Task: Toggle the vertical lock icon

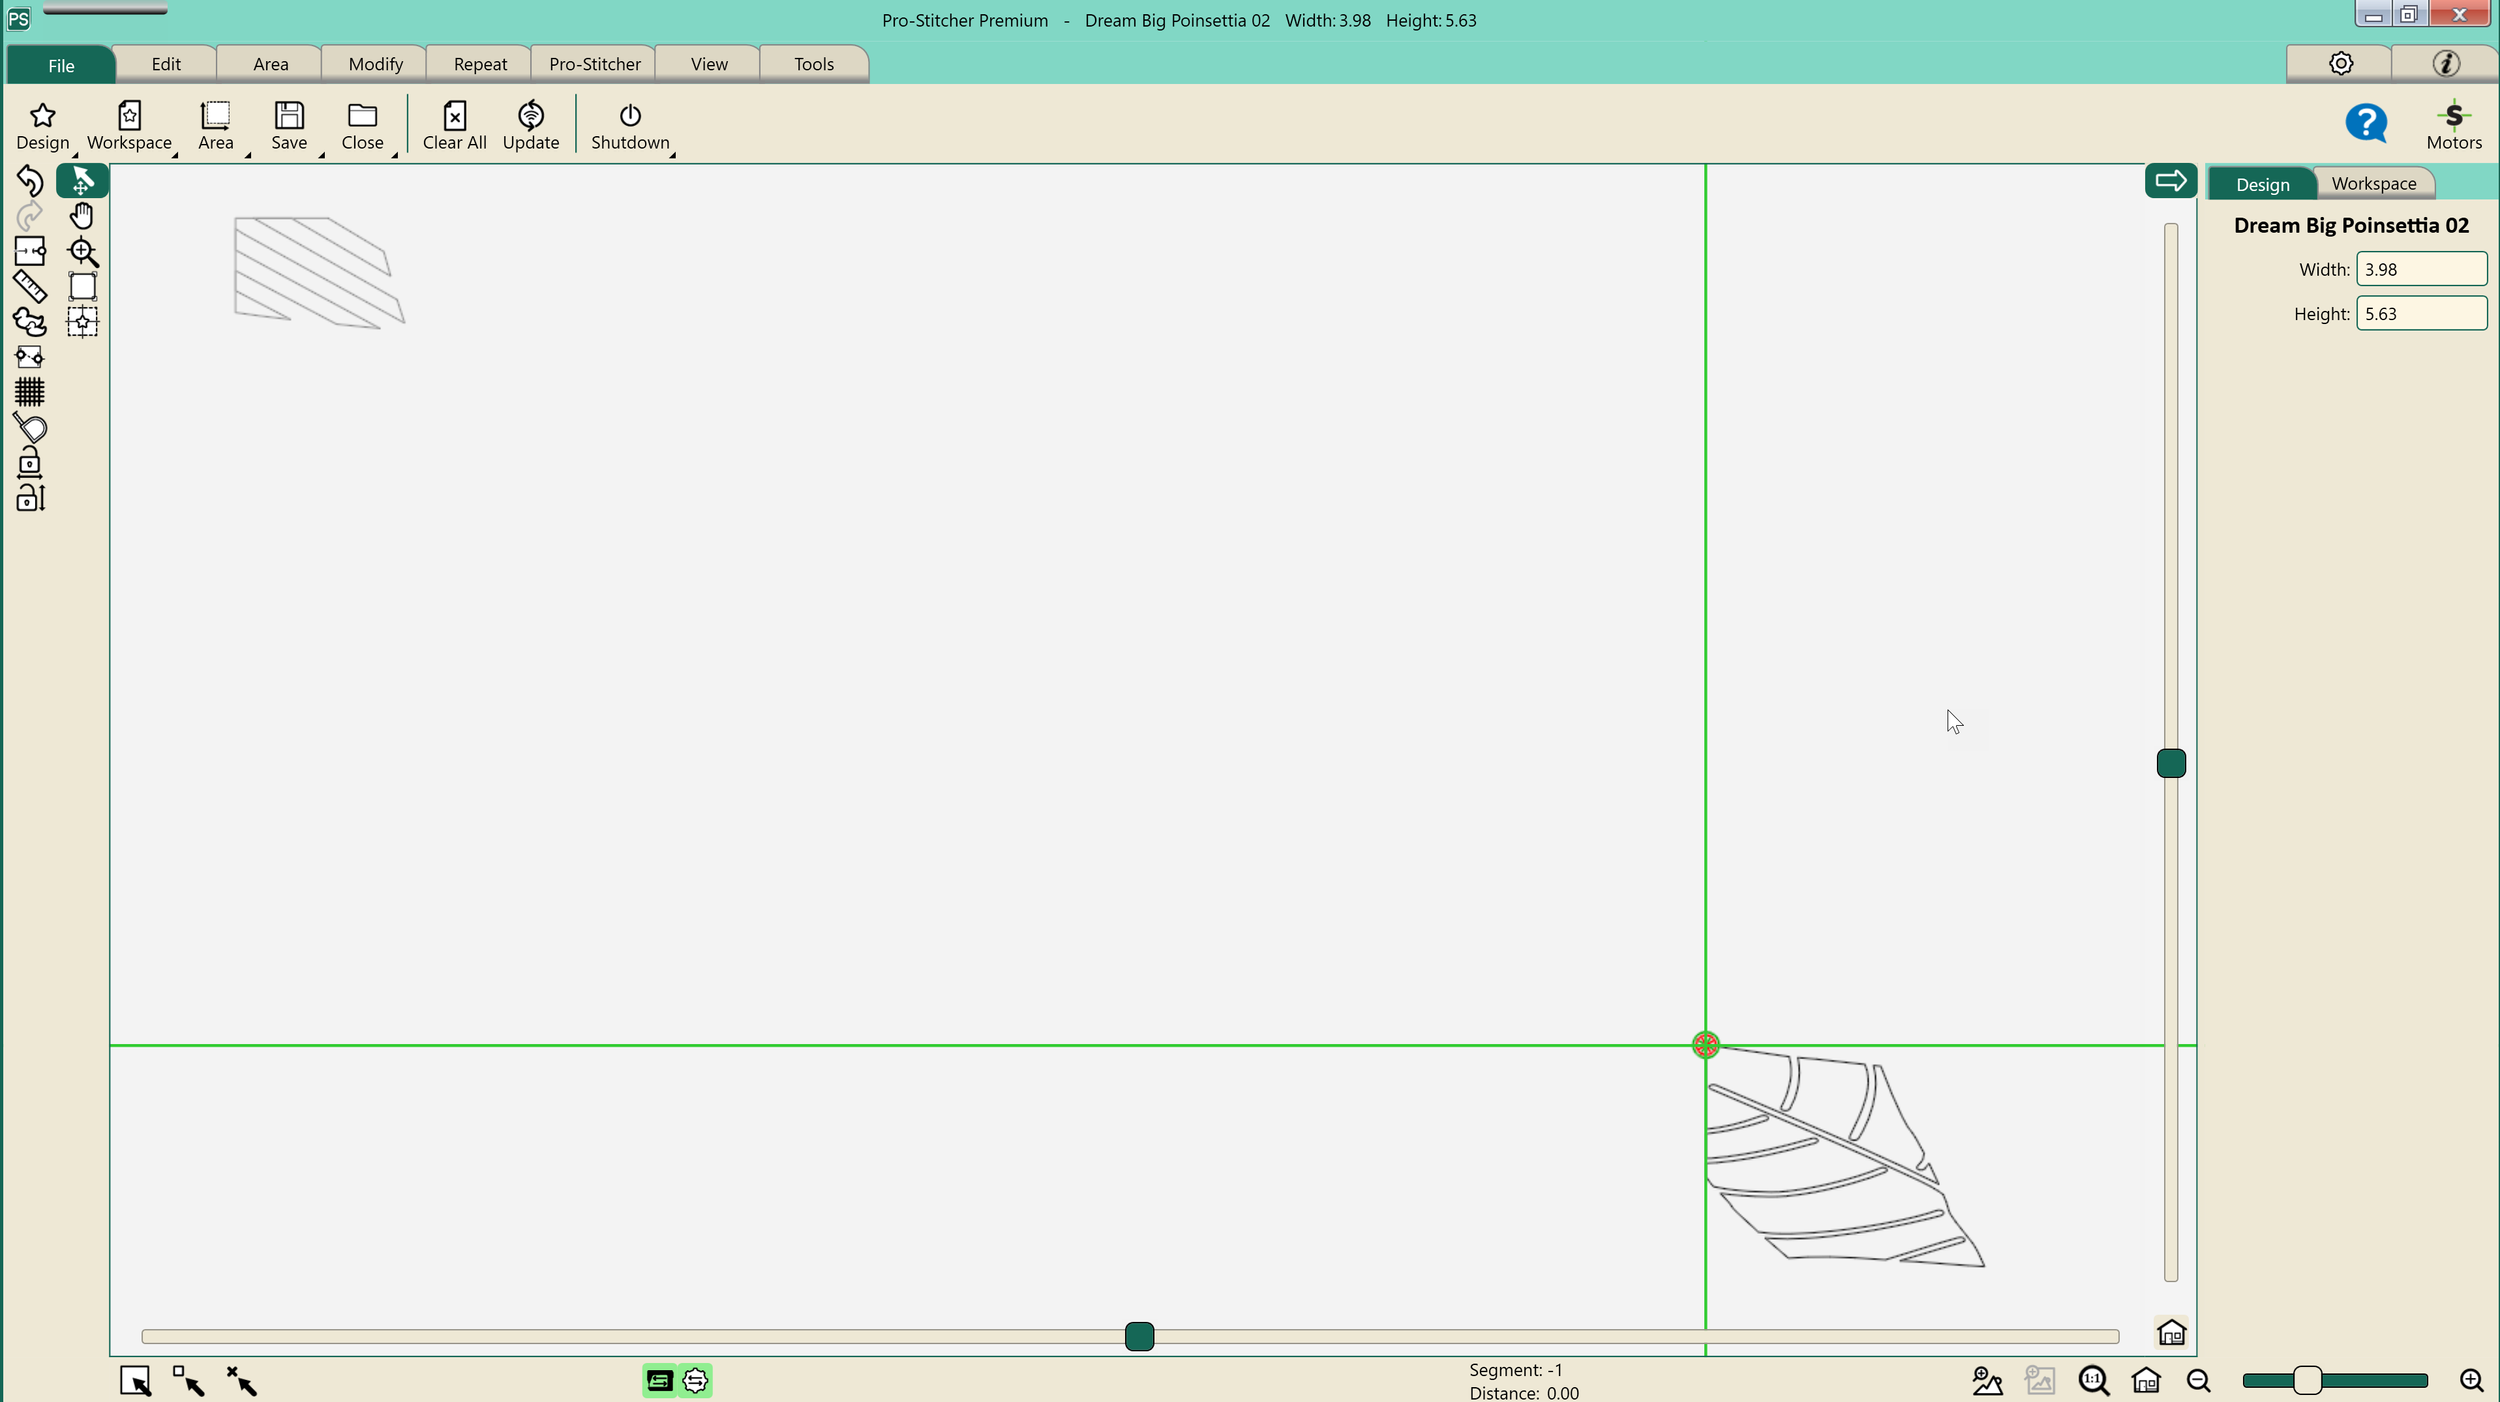Action: 29,498
